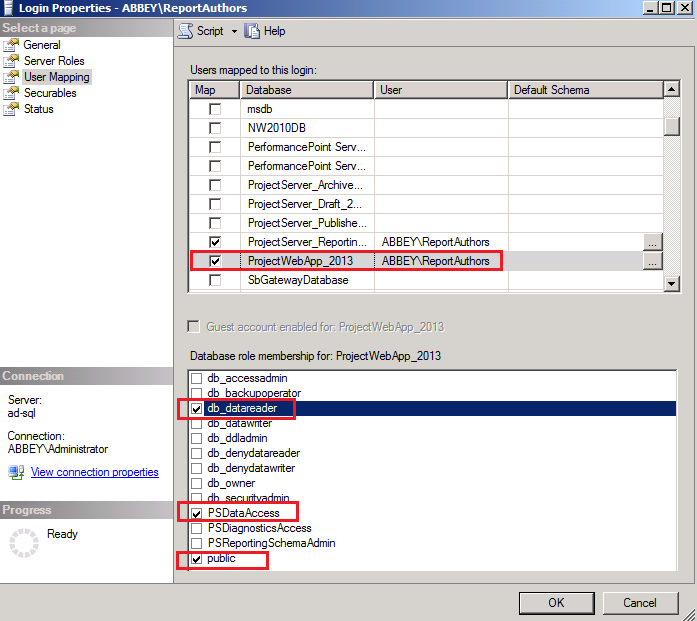Click the Help toolbar icon
The image size is (697, 621).
252,31
